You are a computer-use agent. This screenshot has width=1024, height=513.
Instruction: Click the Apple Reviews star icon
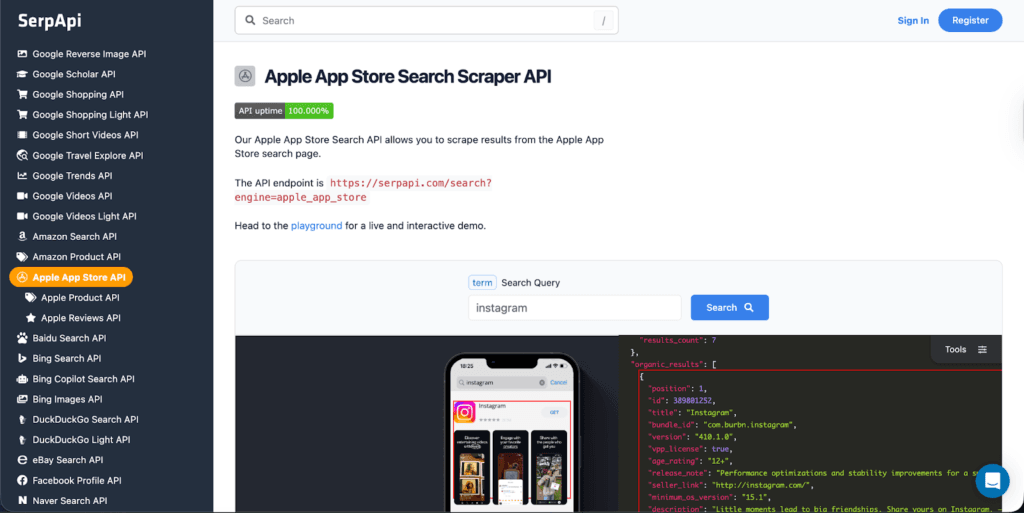[x=31, y=318]
